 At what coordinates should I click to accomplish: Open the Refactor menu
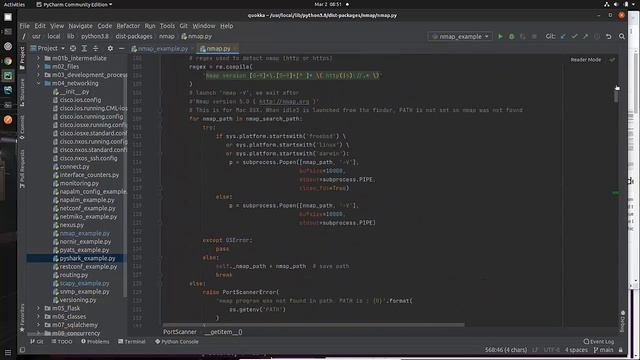pos(128,26)
